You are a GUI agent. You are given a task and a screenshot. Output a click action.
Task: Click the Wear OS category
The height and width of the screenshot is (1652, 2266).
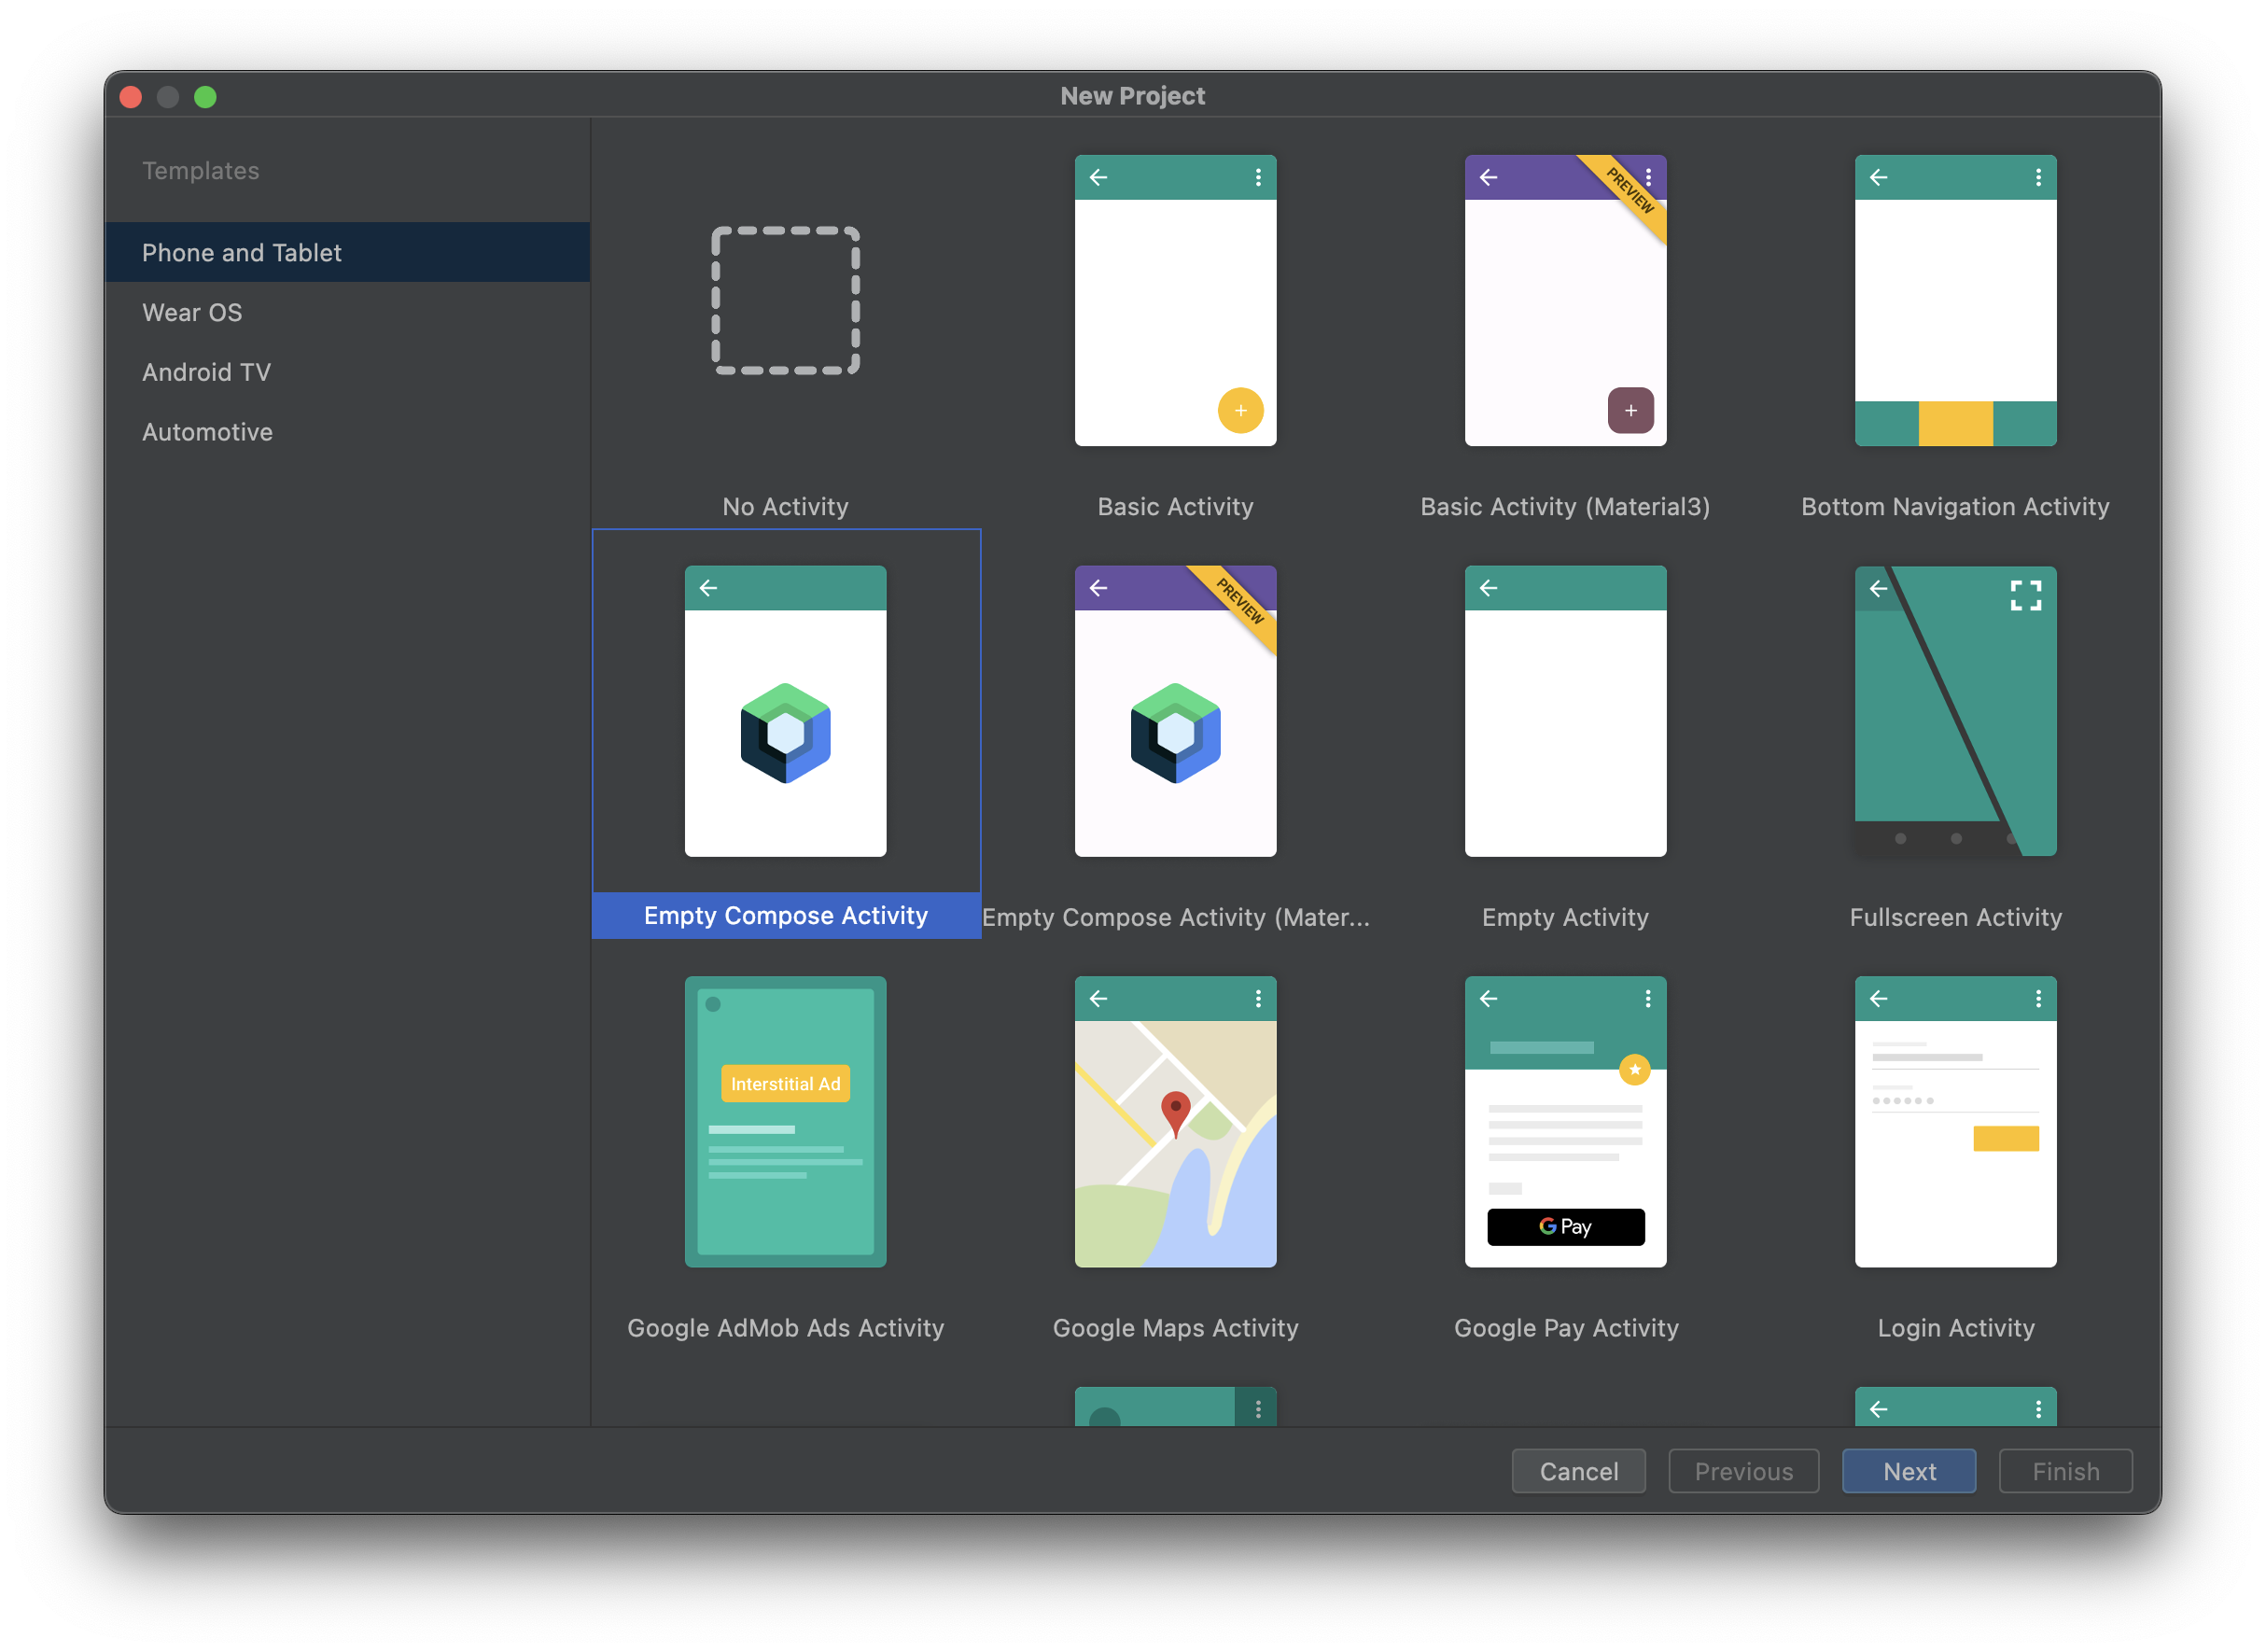(x=191, y=312)
